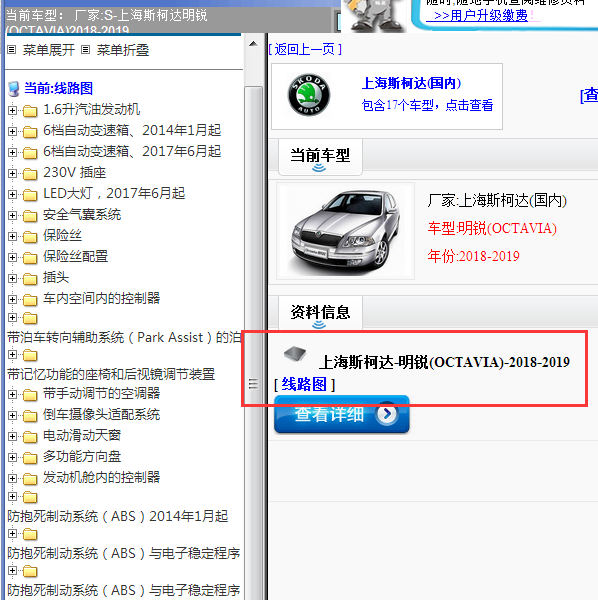Click the 年份:2018-2019 red text

[x=473, y=256]
